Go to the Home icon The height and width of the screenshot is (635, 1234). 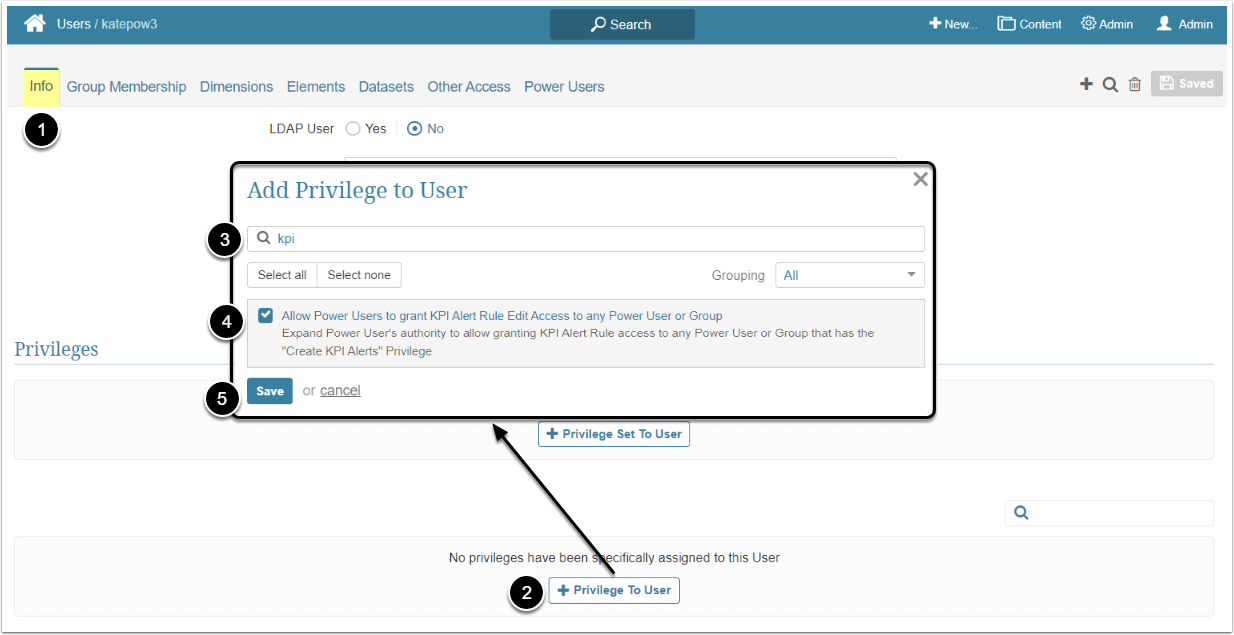click(x=35, y=23)
